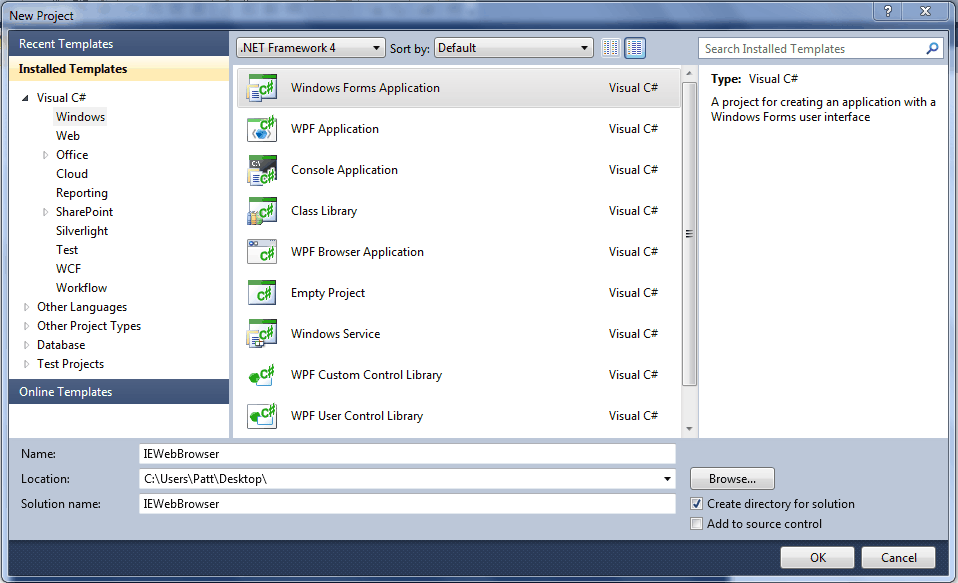This screenshot has height=583, width=958.
Task: Select the Cloud category in tree
Action: point(72,174)
